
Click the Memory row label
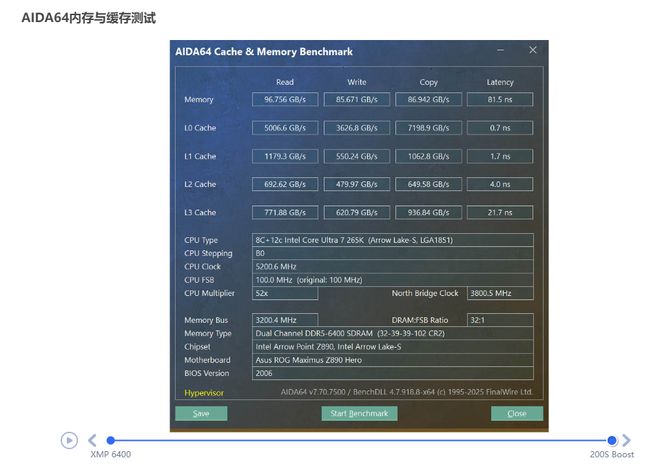point(199,100)
